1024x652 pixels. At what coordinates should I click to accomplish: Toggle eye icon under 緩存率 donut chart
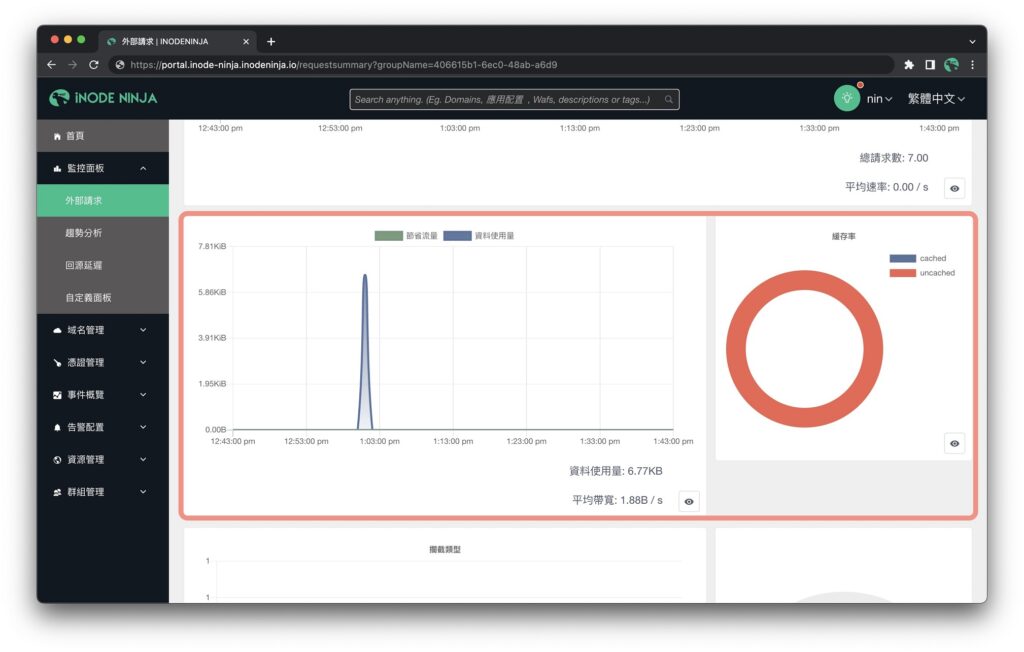[x=954, y=443]
